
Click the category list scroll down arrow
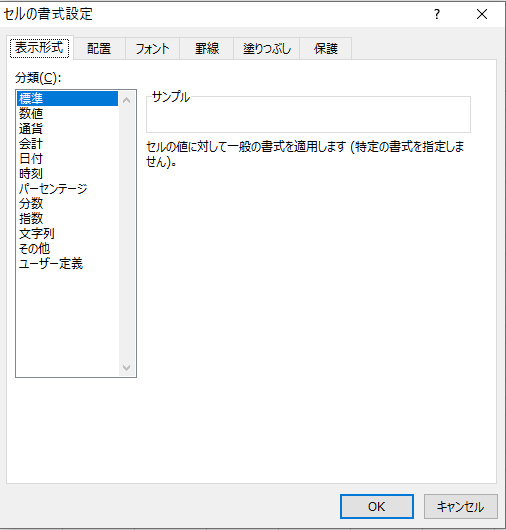click(x=127, y=367)
